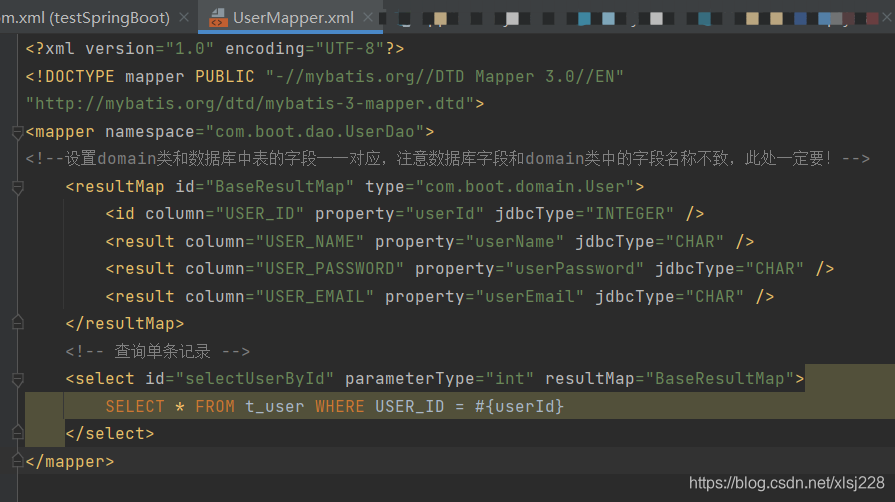Click jdbcType value "INTEGER"

pos(630,214)
